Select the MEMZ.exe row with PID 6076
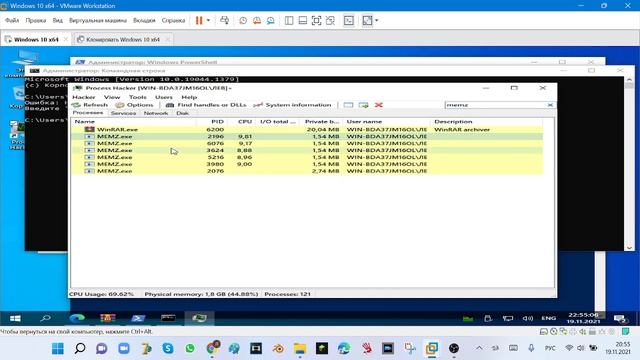This screenshot has height=360, width=640. tap(307, 143)
